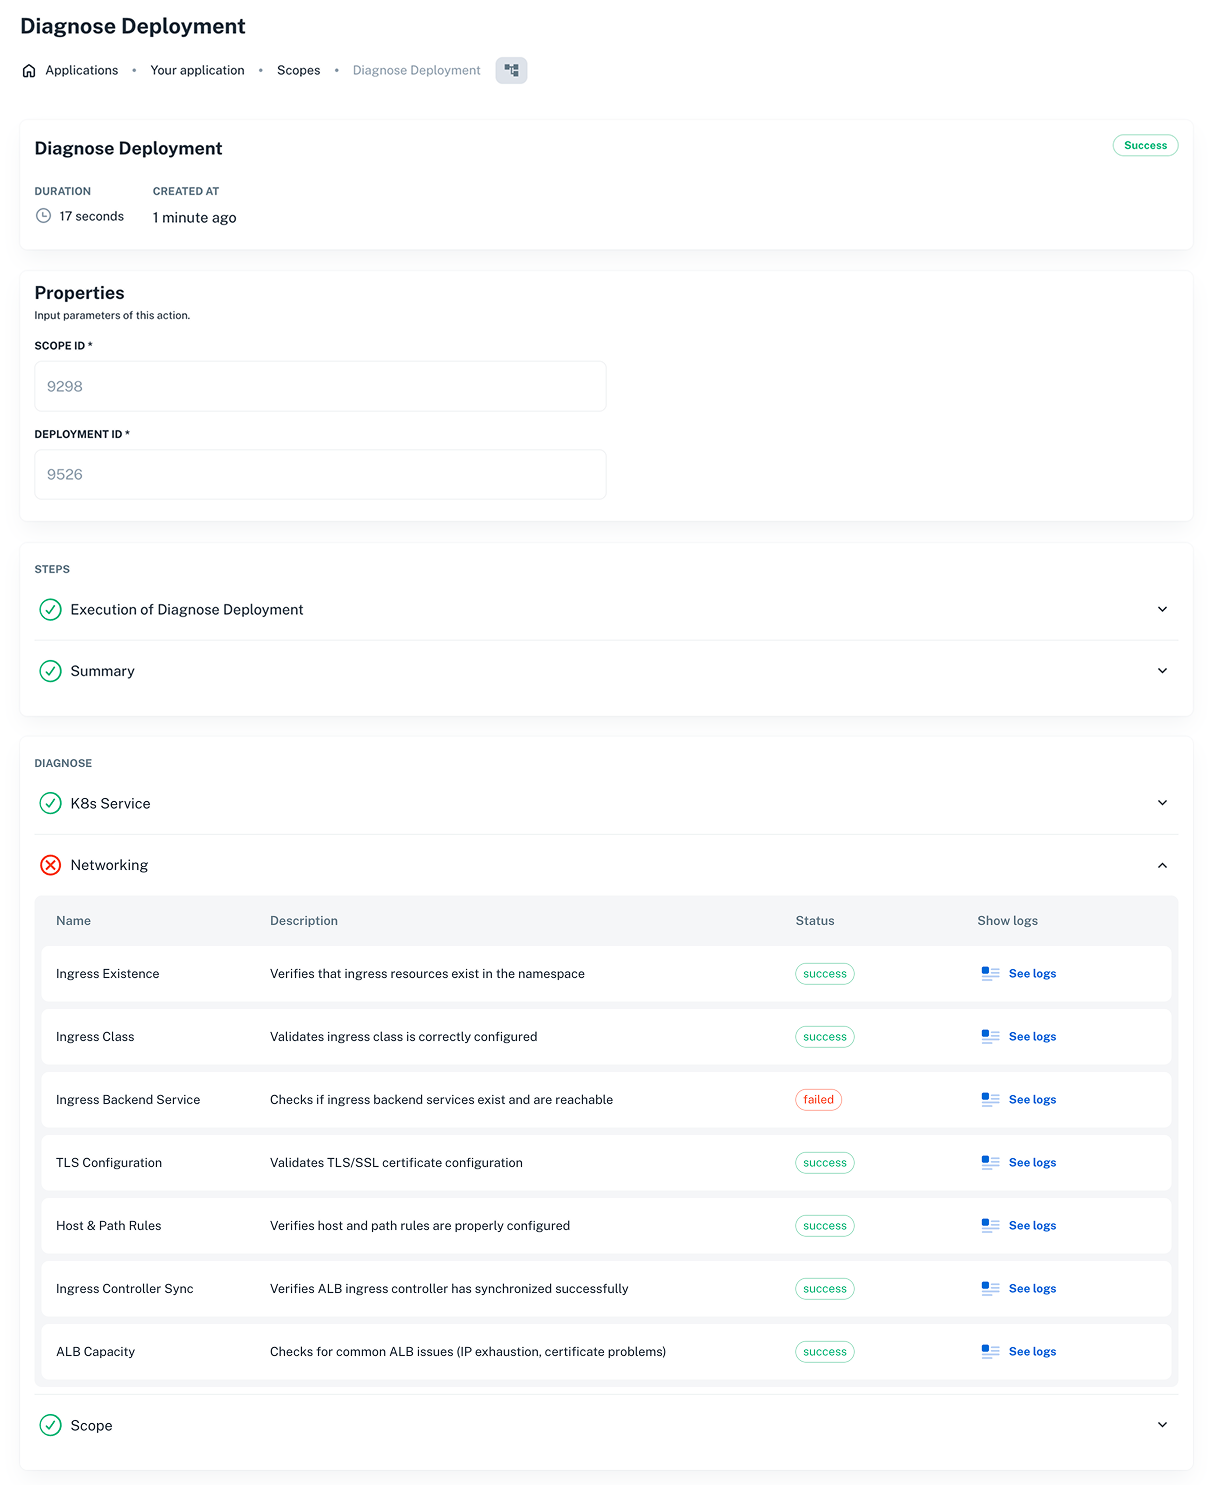
Task: Click the clock icon beside duration
Action: click(43, 216)
